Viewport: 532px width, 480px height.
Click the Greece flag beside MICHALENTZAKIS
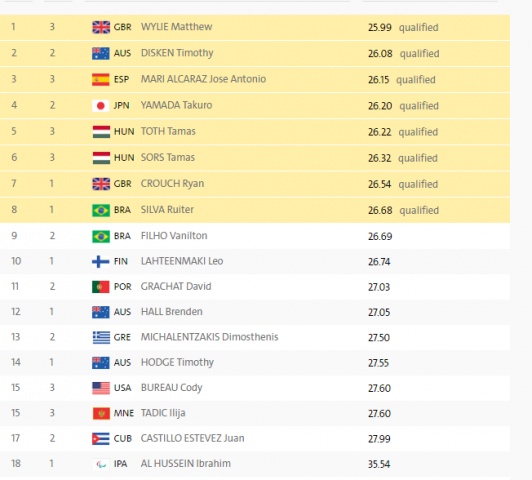[x=101, y=337]
